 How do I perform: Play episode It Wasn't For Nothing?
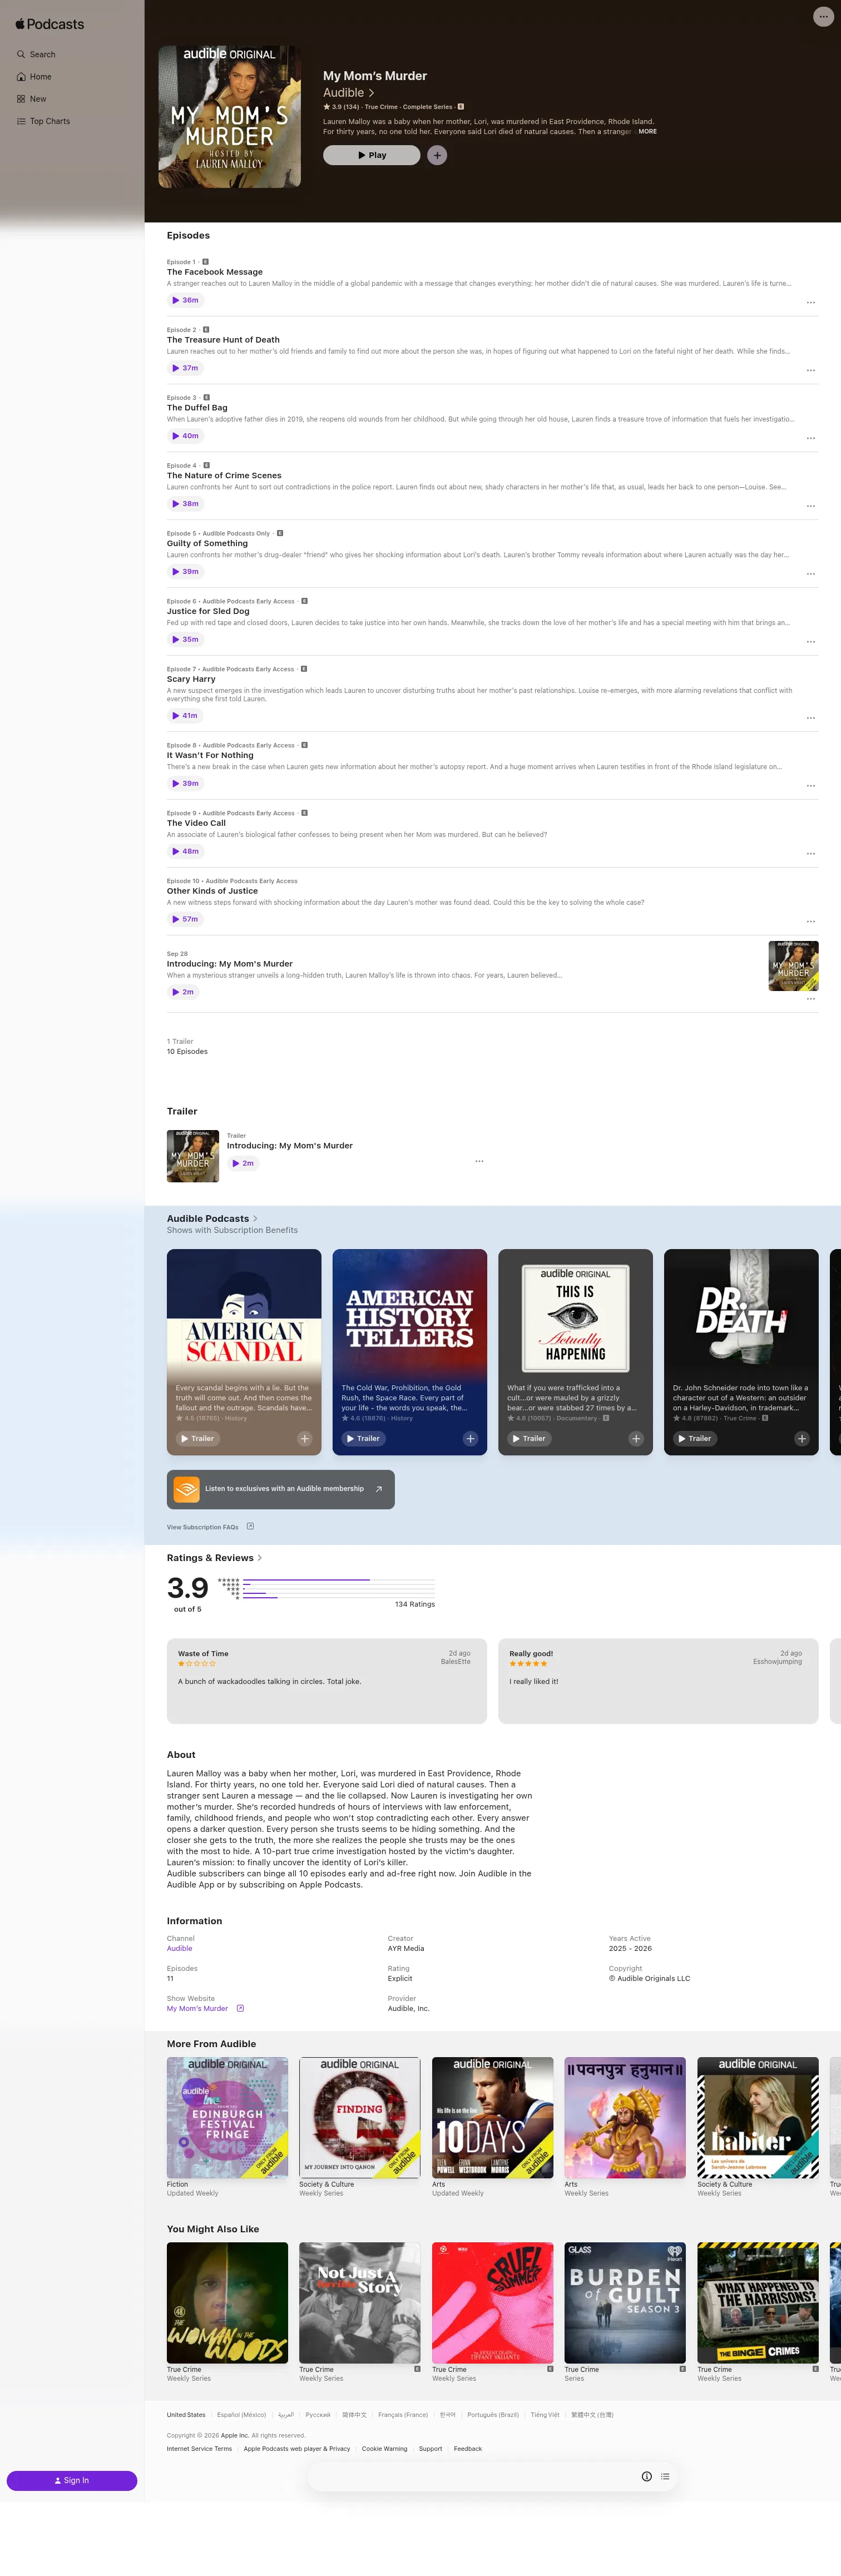185,784
